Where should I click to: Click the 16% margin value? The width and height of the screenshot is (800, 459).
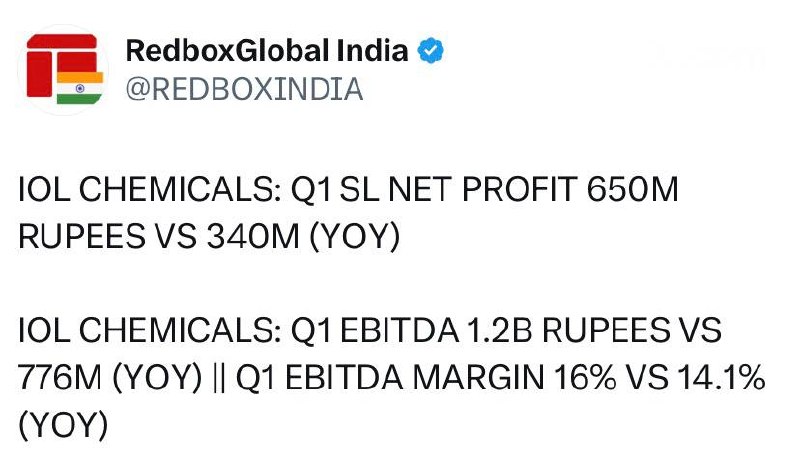584,378
